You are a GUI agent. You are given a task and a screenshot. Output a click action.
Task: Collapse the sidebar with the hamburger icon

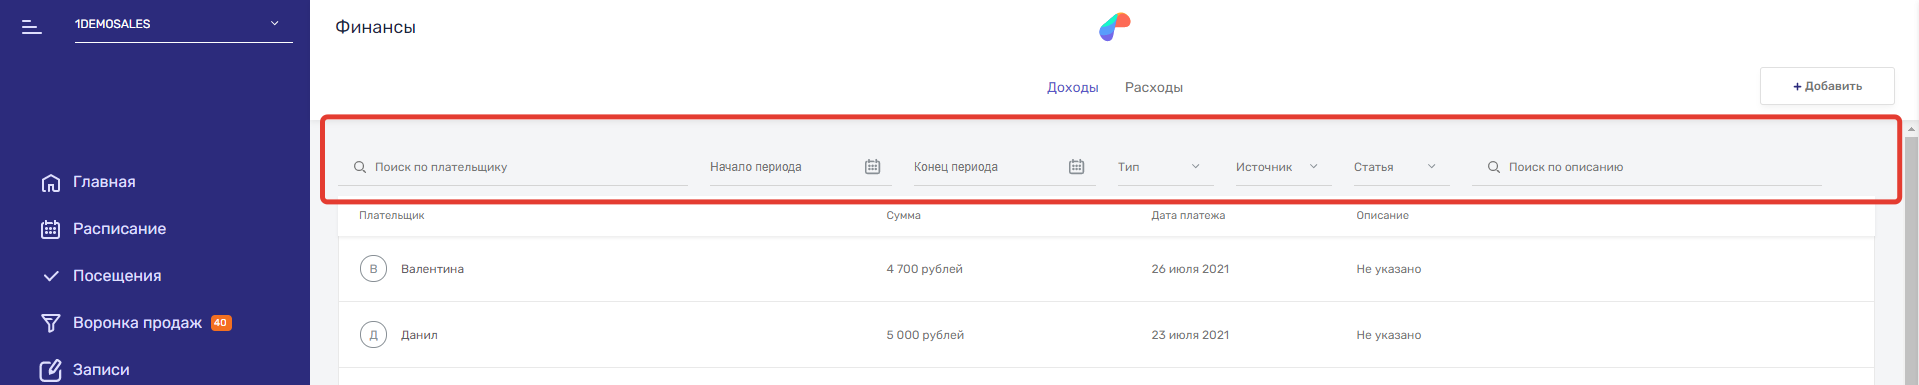pos(32,27)
